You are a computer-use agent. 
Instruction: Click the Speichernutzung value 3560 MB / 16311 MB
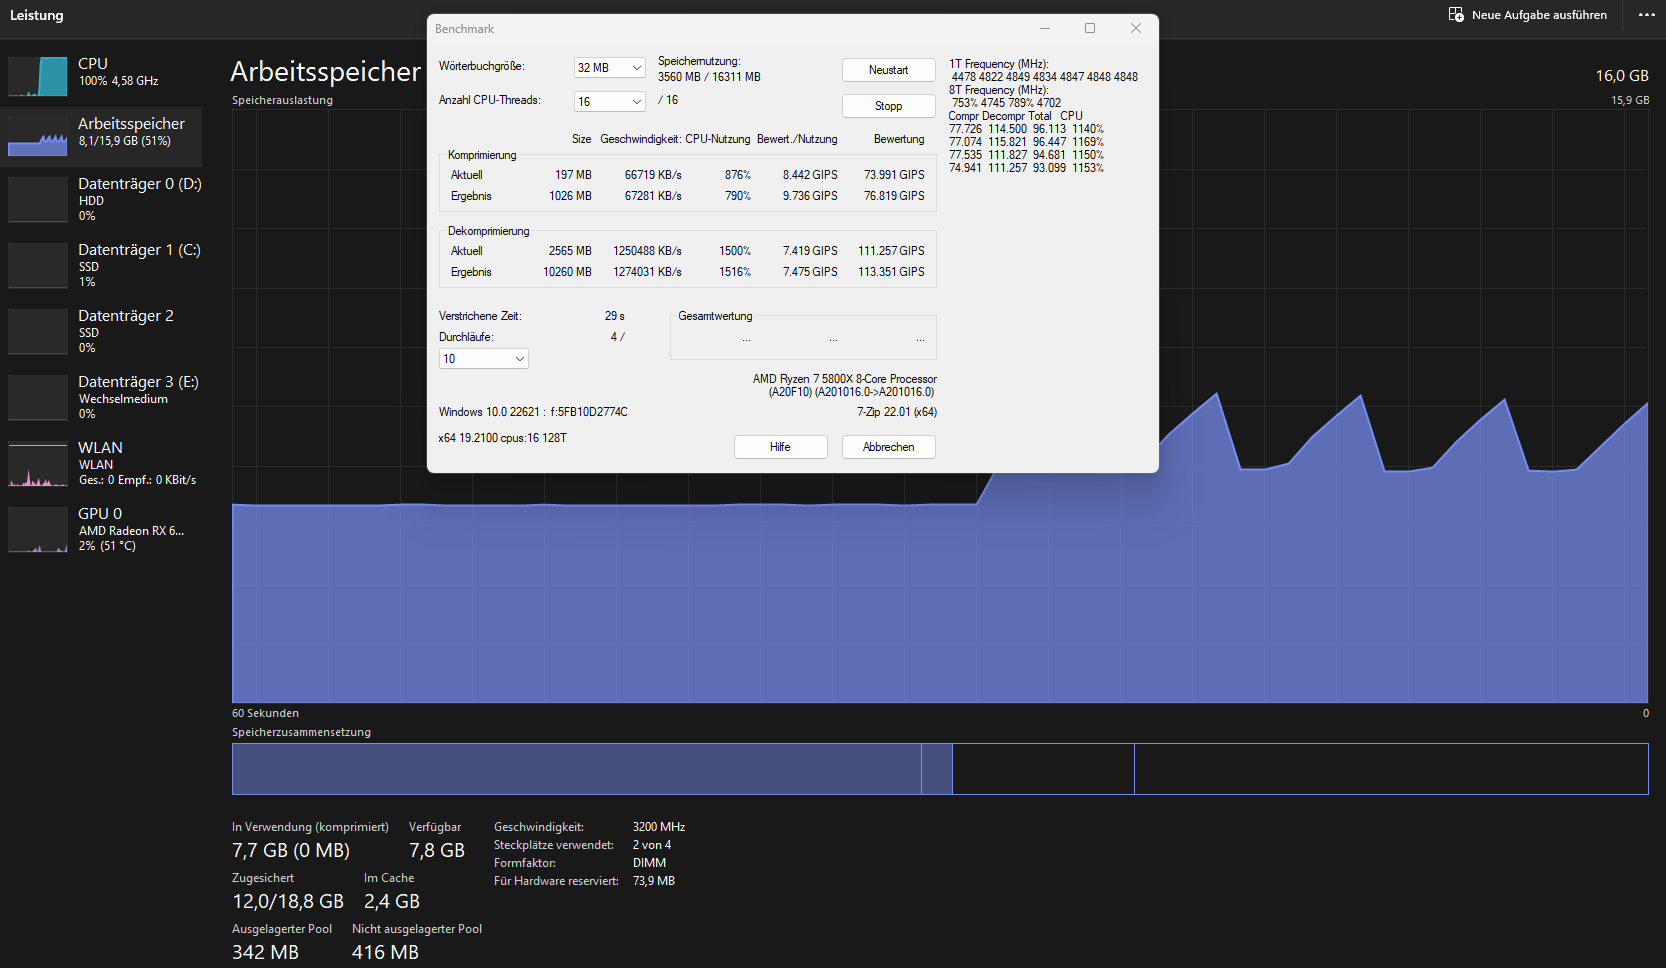[709, 77]
